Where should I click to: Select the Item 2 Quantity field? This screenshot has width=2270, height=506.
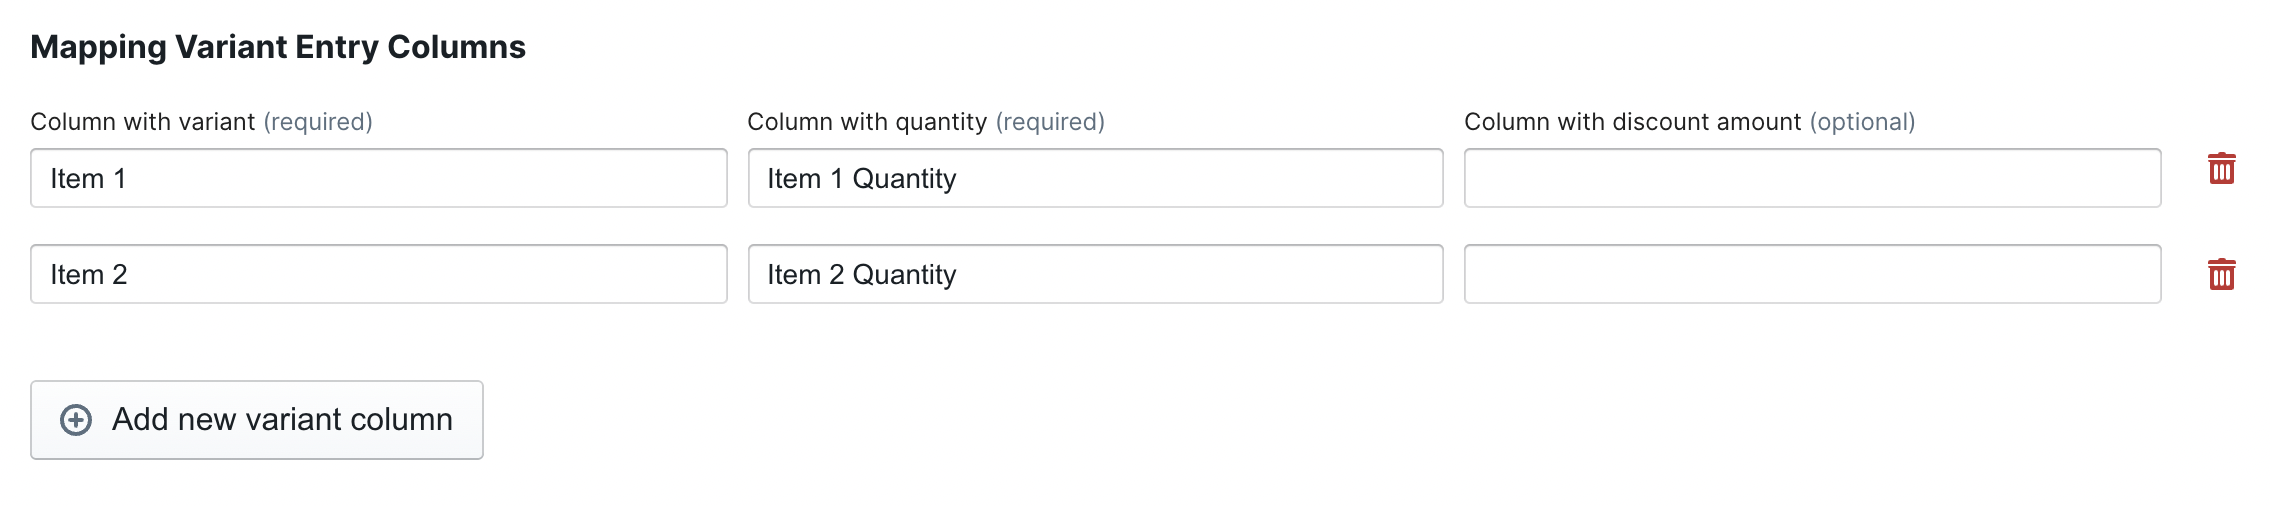pyautogui.click(x=1095, y=275)
